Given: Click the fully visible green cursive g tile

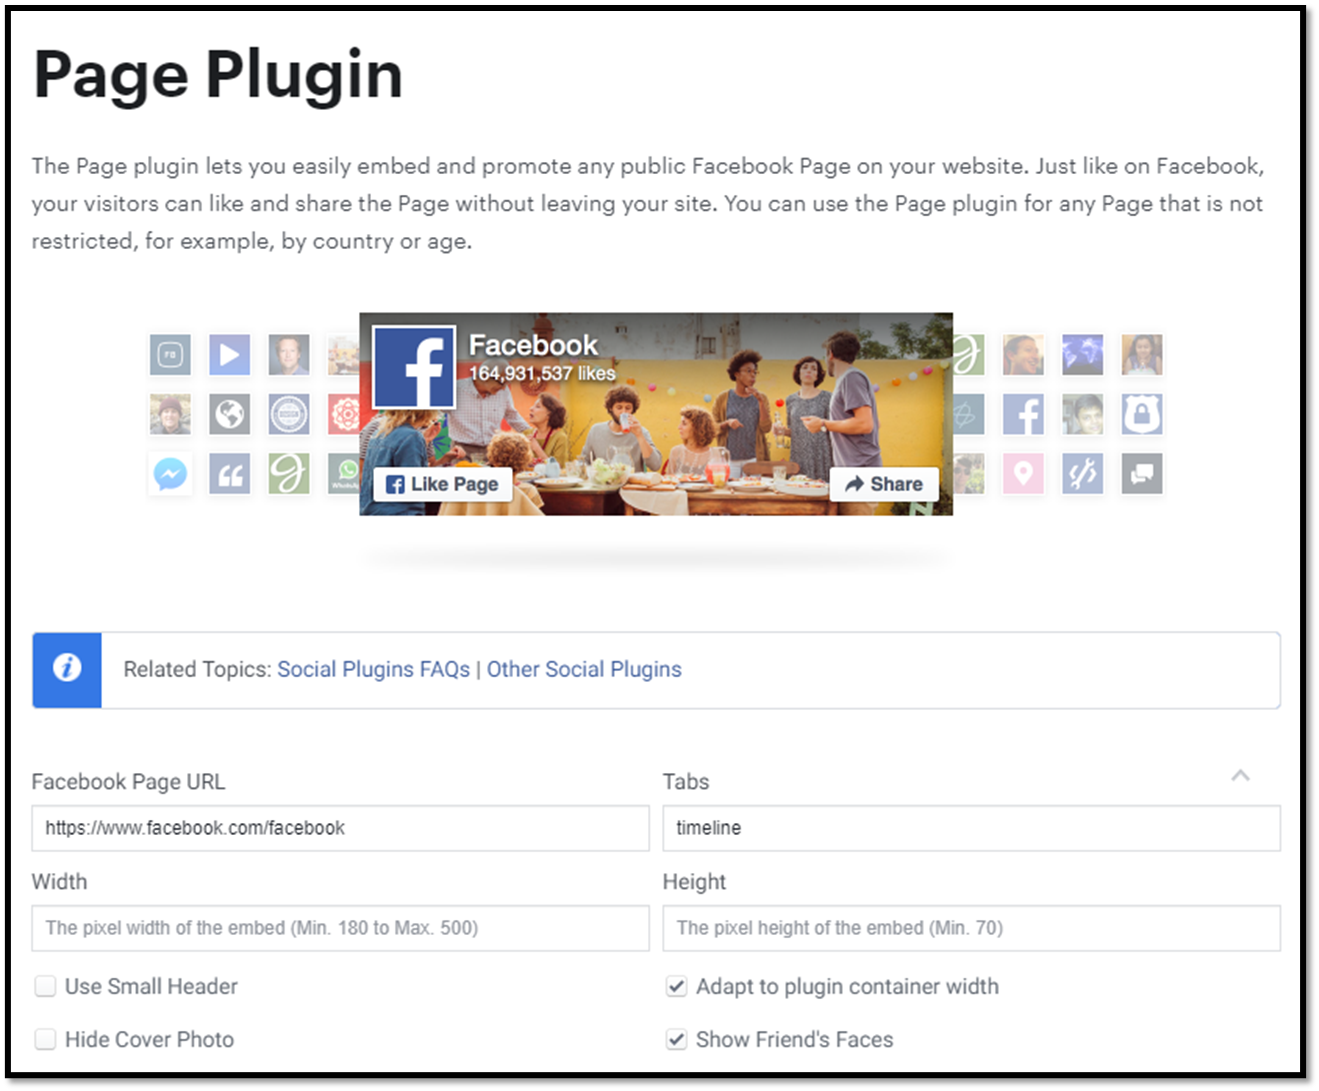Looking at the screenshot, I should pos(289,474).
